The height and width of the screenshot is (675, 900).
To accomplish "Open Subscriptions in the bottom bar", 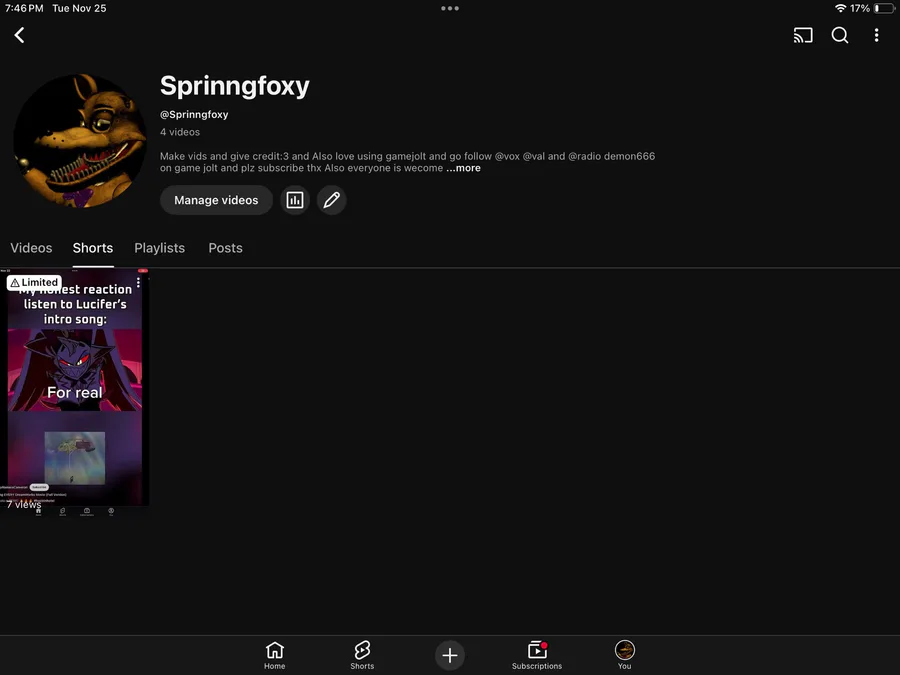I will 537,655.
